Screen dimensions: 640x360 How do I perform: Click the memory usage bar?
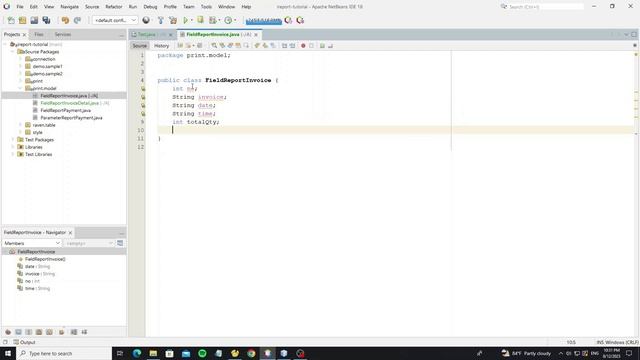pos(264,20)
